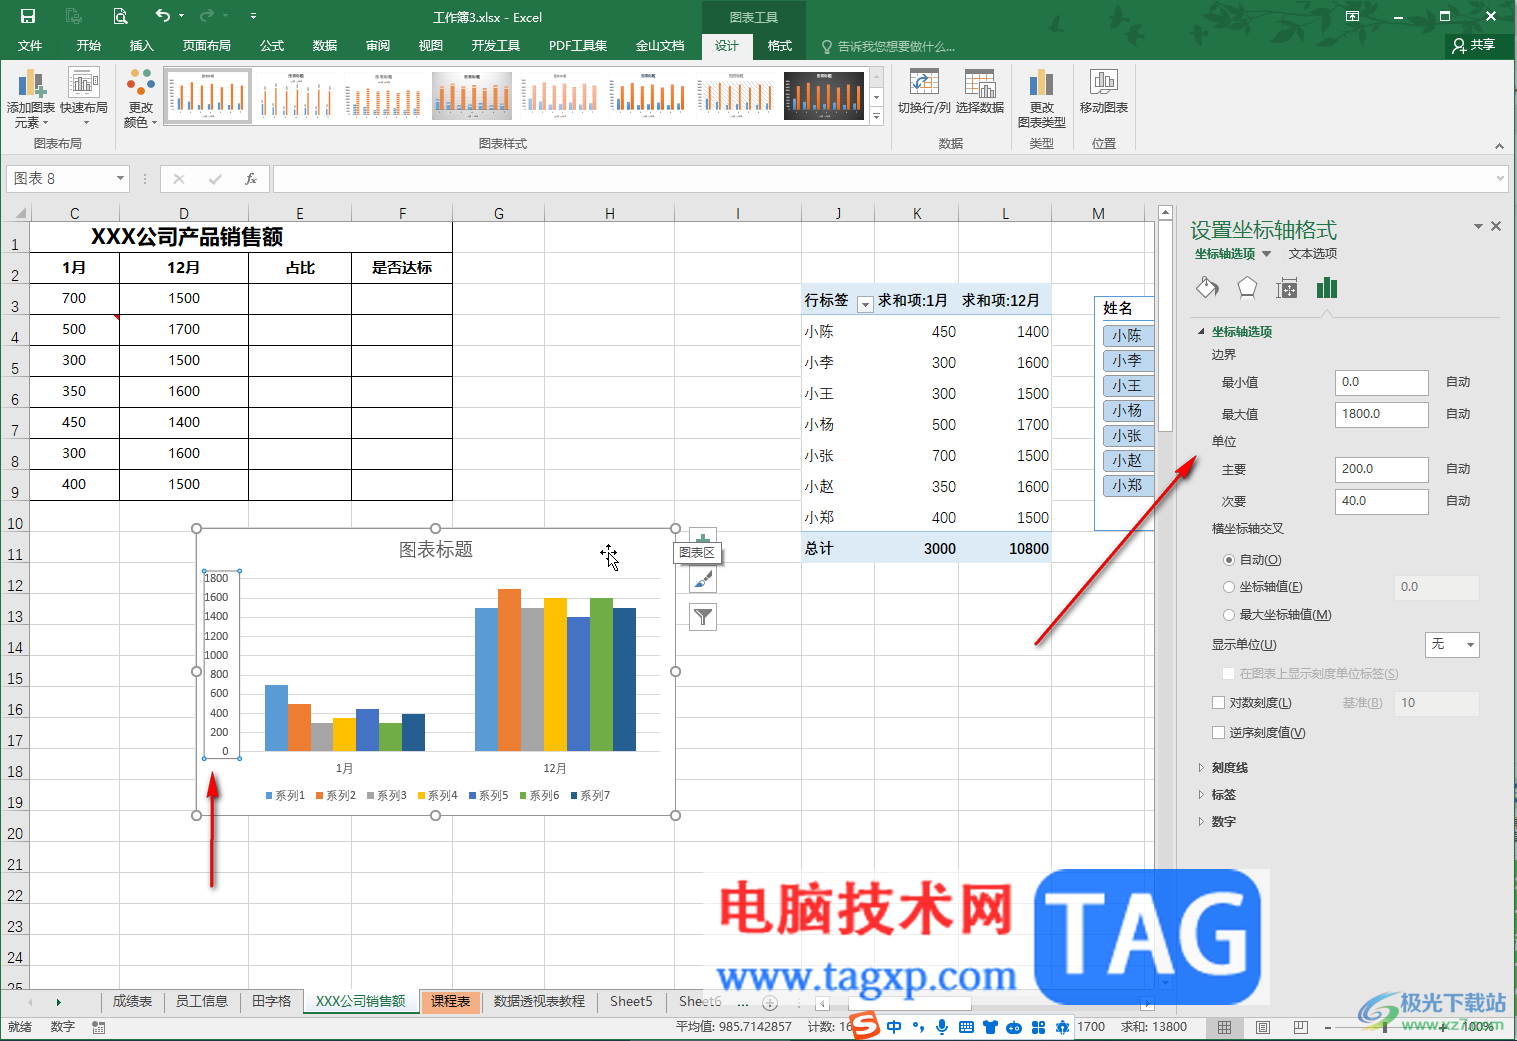Screen dimensions: 1517x1041
Task: Open the Axis Options header dropdown arrow
Action: pos(1267,254)
